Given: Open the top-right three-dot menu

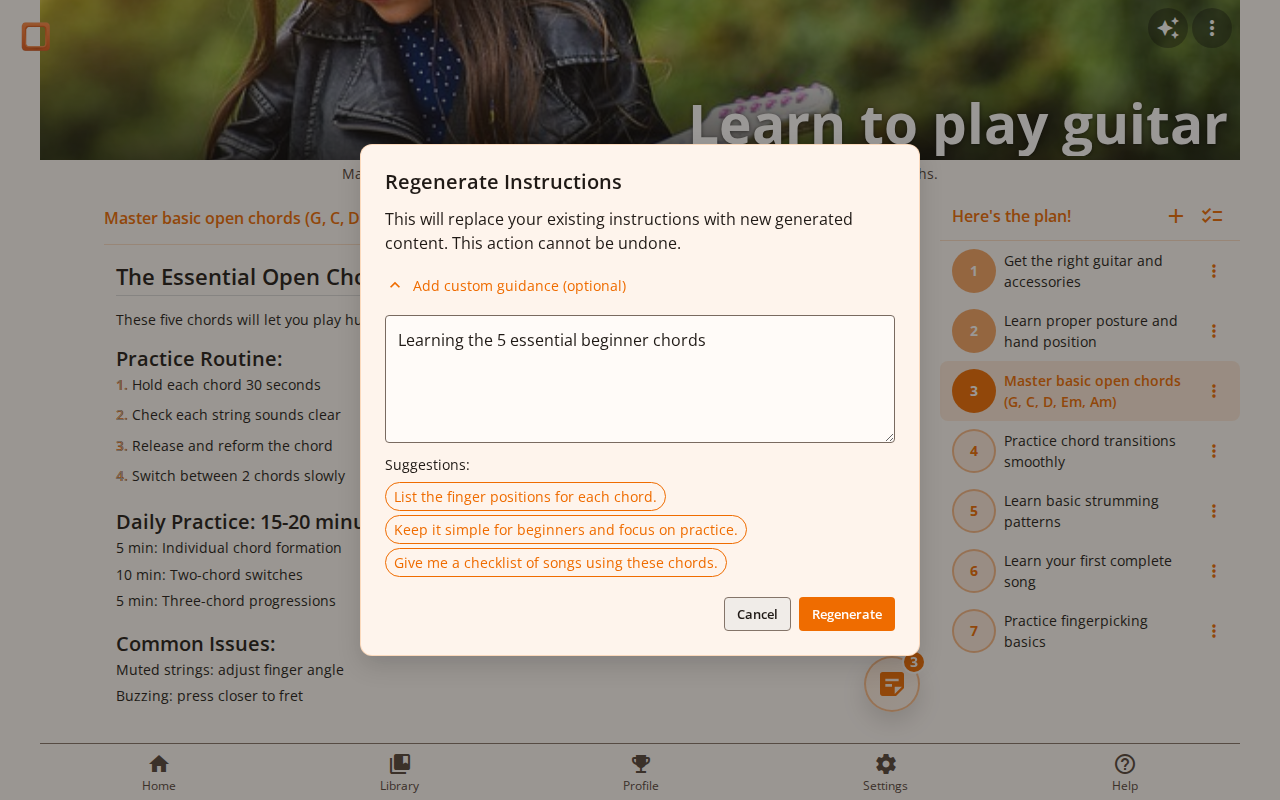Looking at the screenshot, I should [1212, 28].
